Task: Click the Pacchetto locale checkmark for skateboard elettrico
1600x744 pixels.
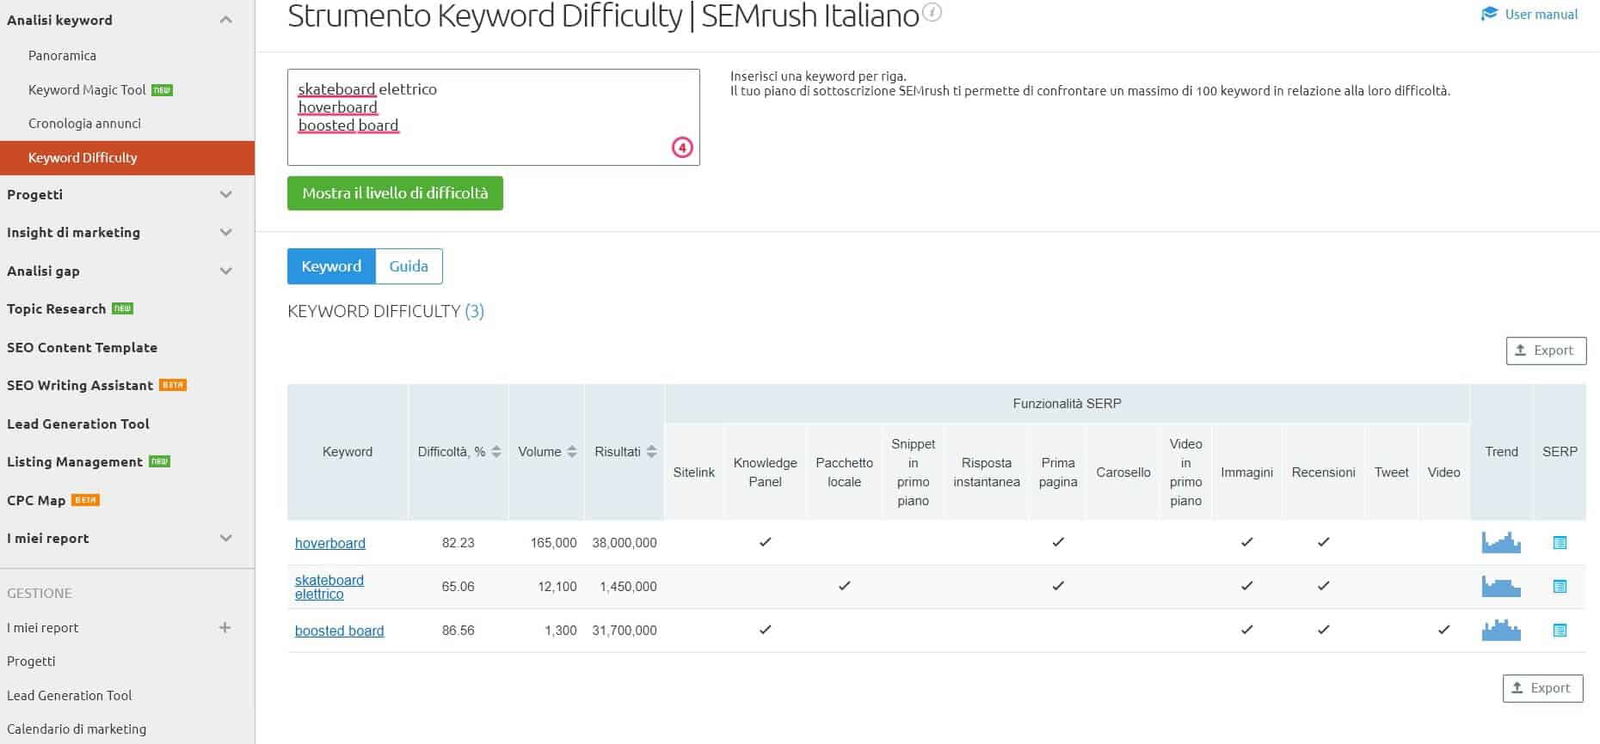Action: [844, 586]
